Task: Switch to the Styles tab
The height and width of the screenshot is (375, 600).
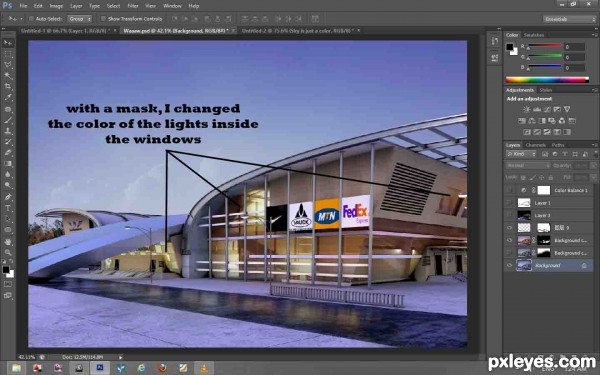Action: pyautogui.click(x=546, y=90)
